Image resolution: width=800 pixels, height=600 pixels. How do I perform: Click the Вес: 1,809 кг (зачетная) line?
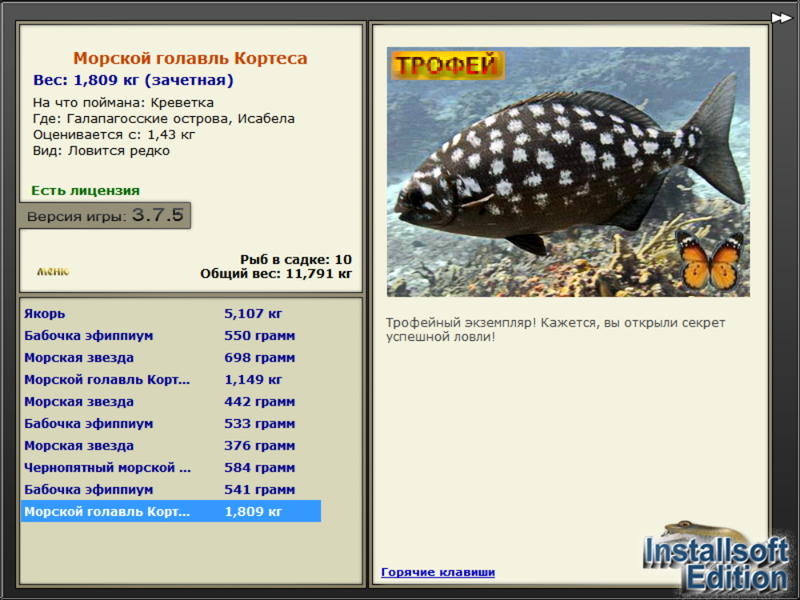click(133, 80)
